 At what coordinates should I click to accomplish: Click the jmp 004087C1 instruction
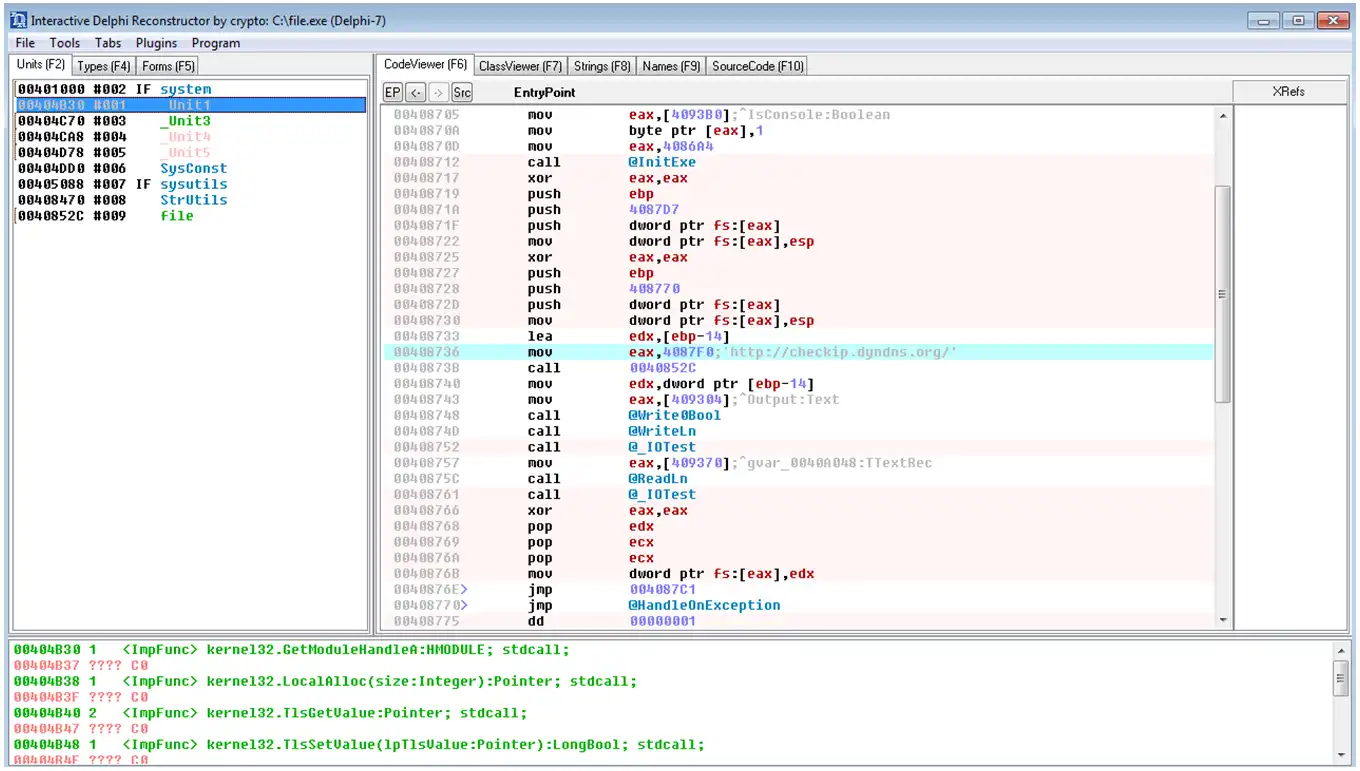[x=798, y=589]
